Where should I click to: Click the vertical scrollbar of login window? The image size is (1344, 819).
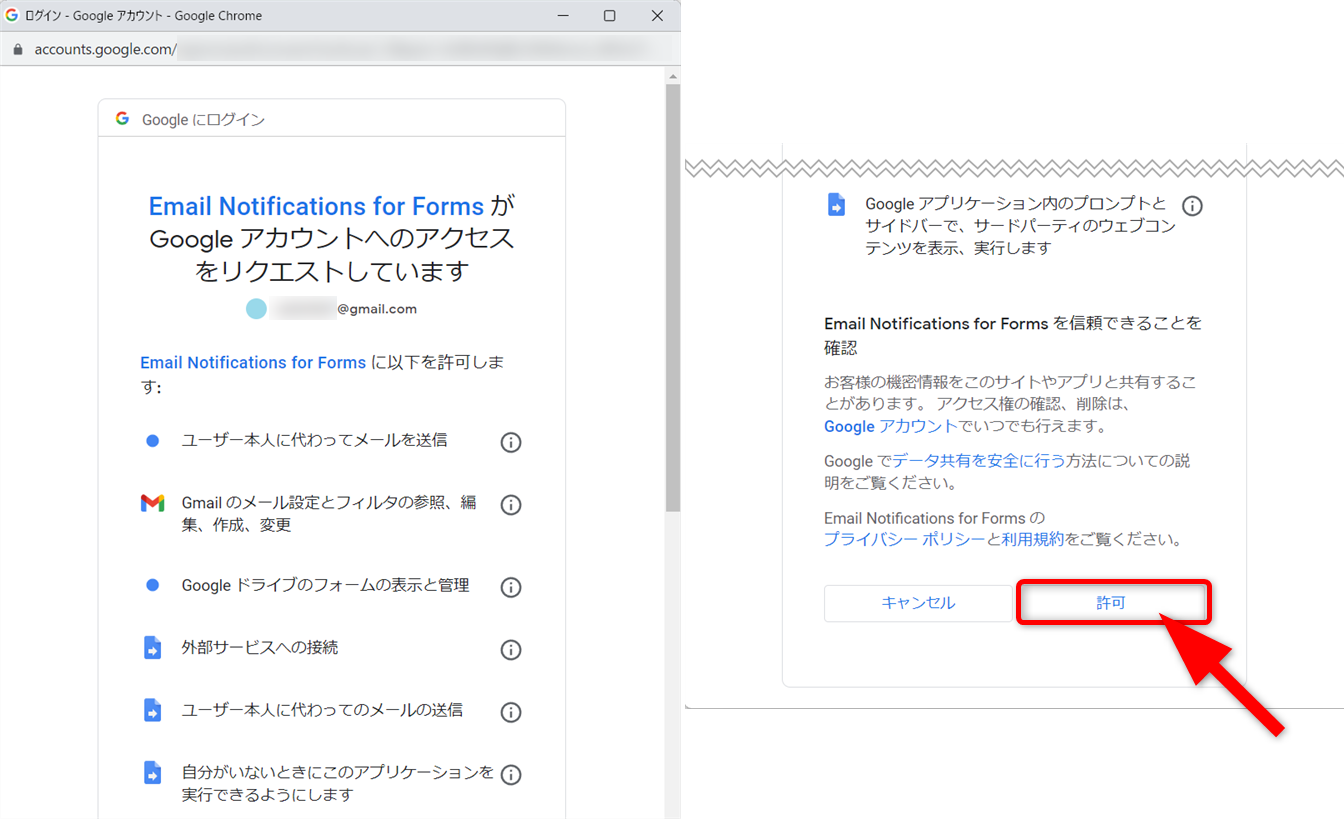point(672,300)
